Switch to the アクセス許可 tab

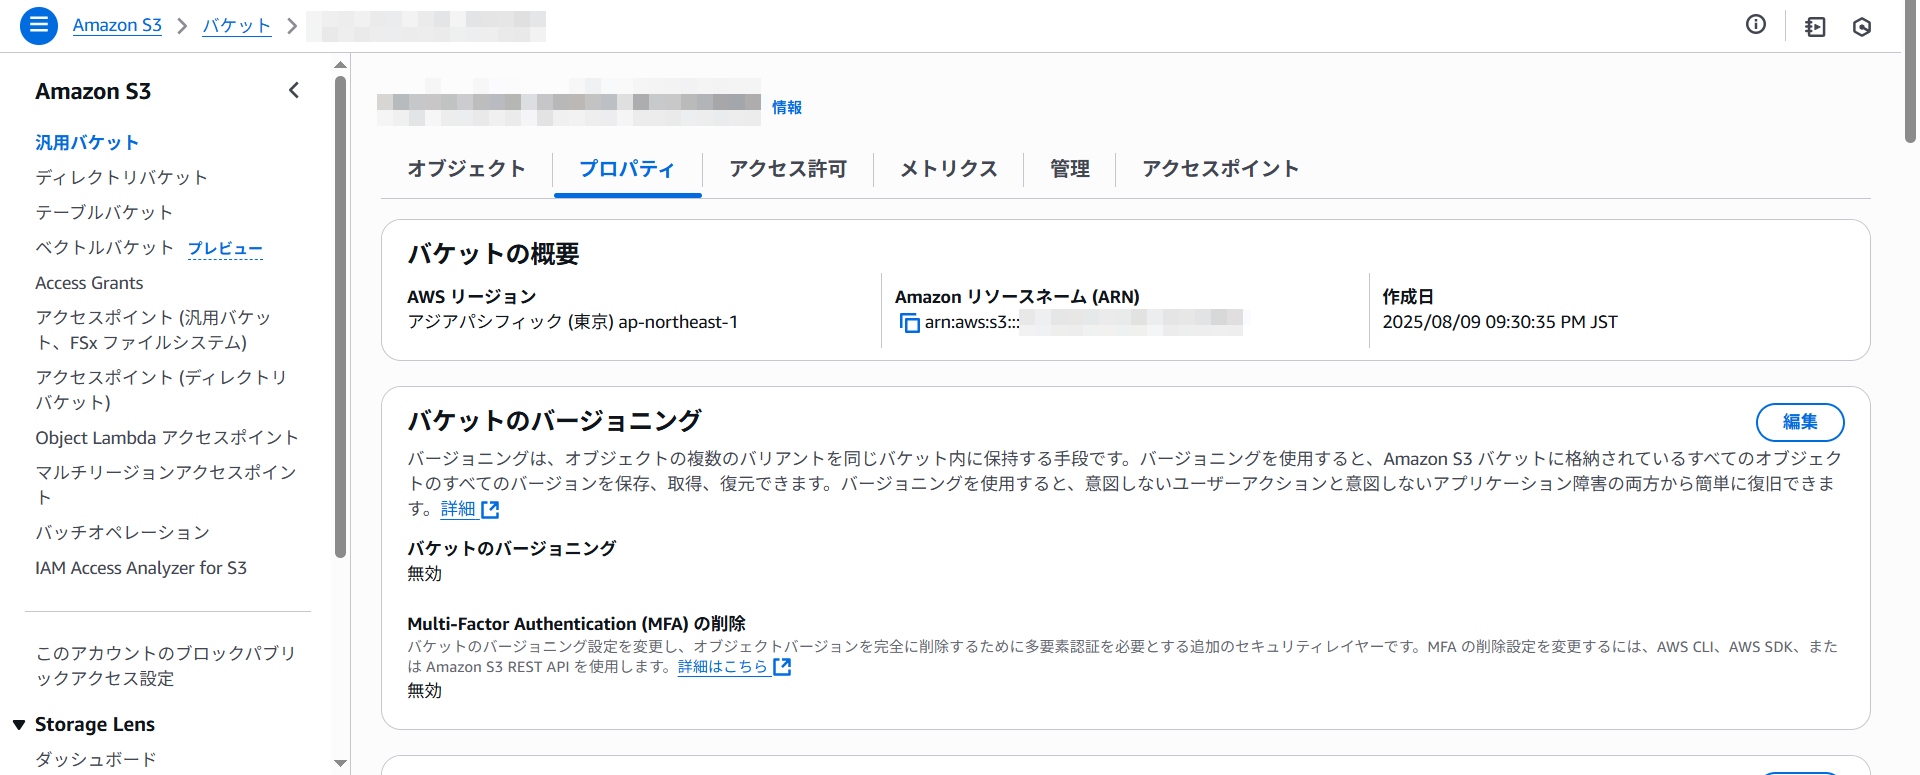[x=787, y=169]
